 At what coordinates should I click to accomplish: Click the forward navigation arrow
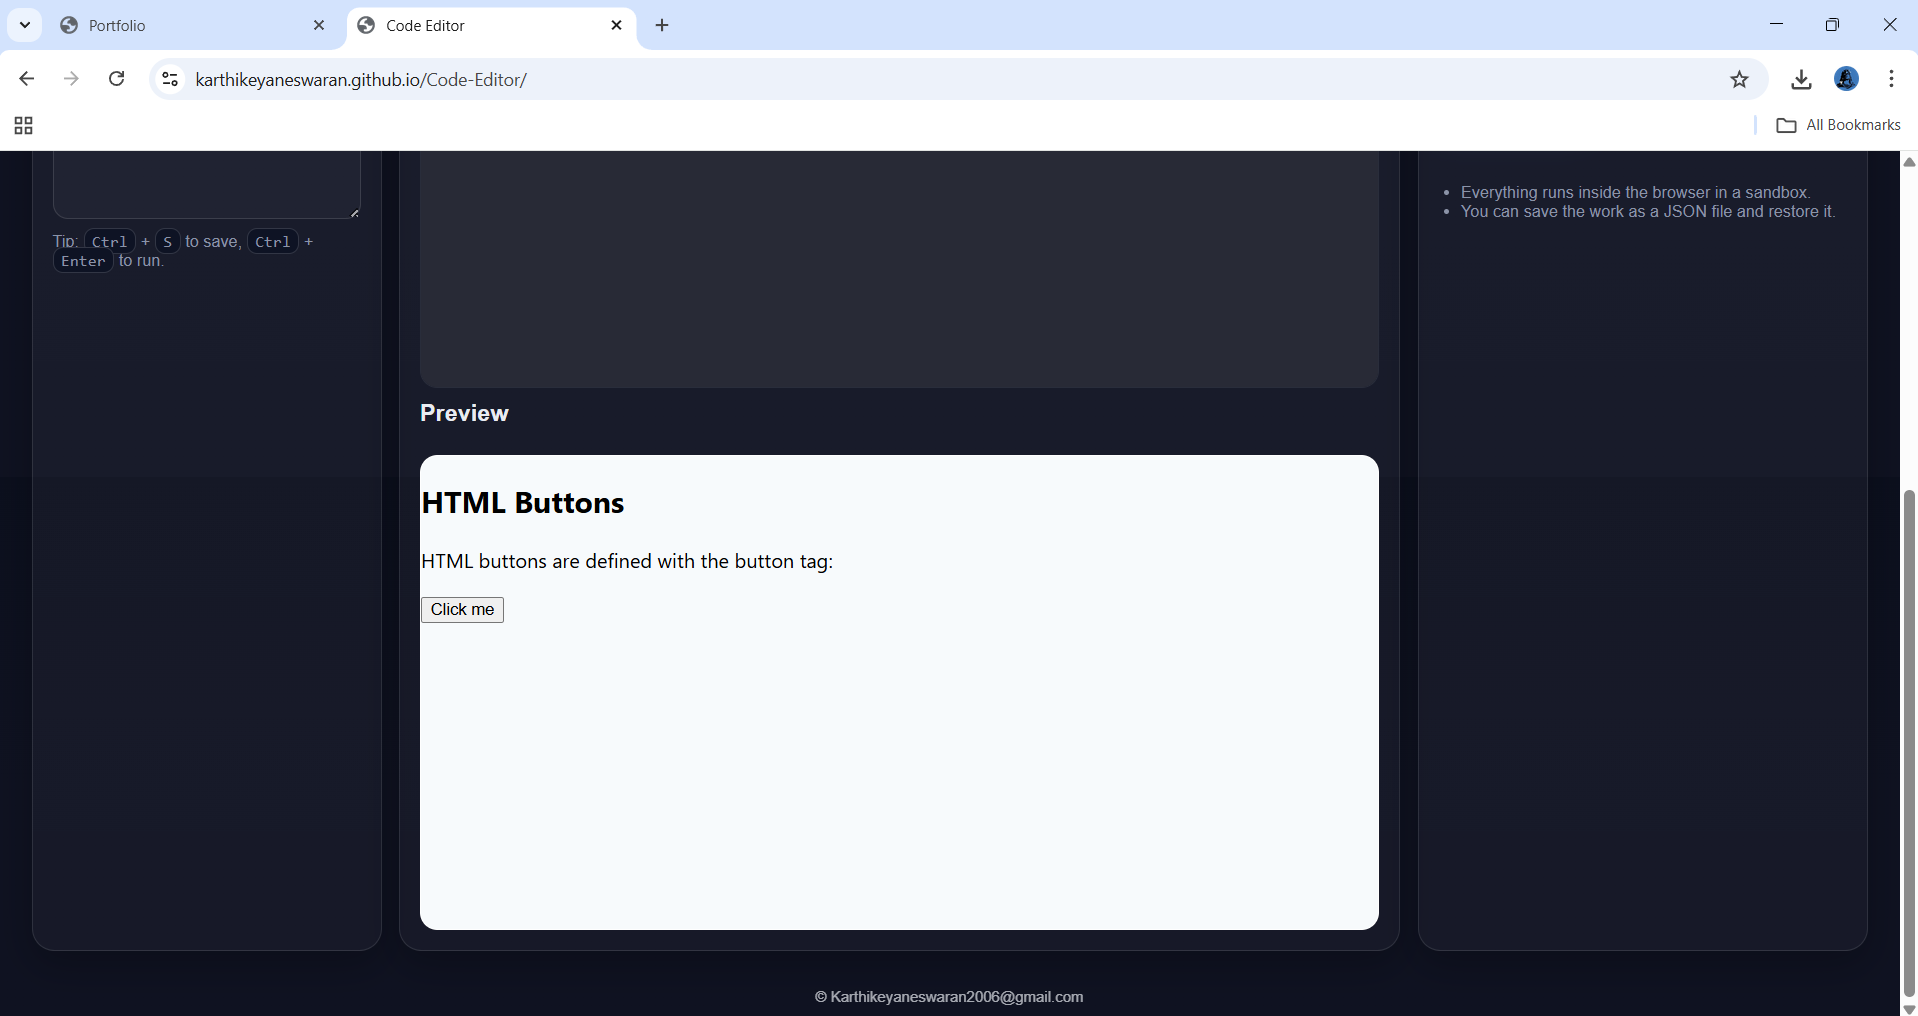(x=71, y=79)
